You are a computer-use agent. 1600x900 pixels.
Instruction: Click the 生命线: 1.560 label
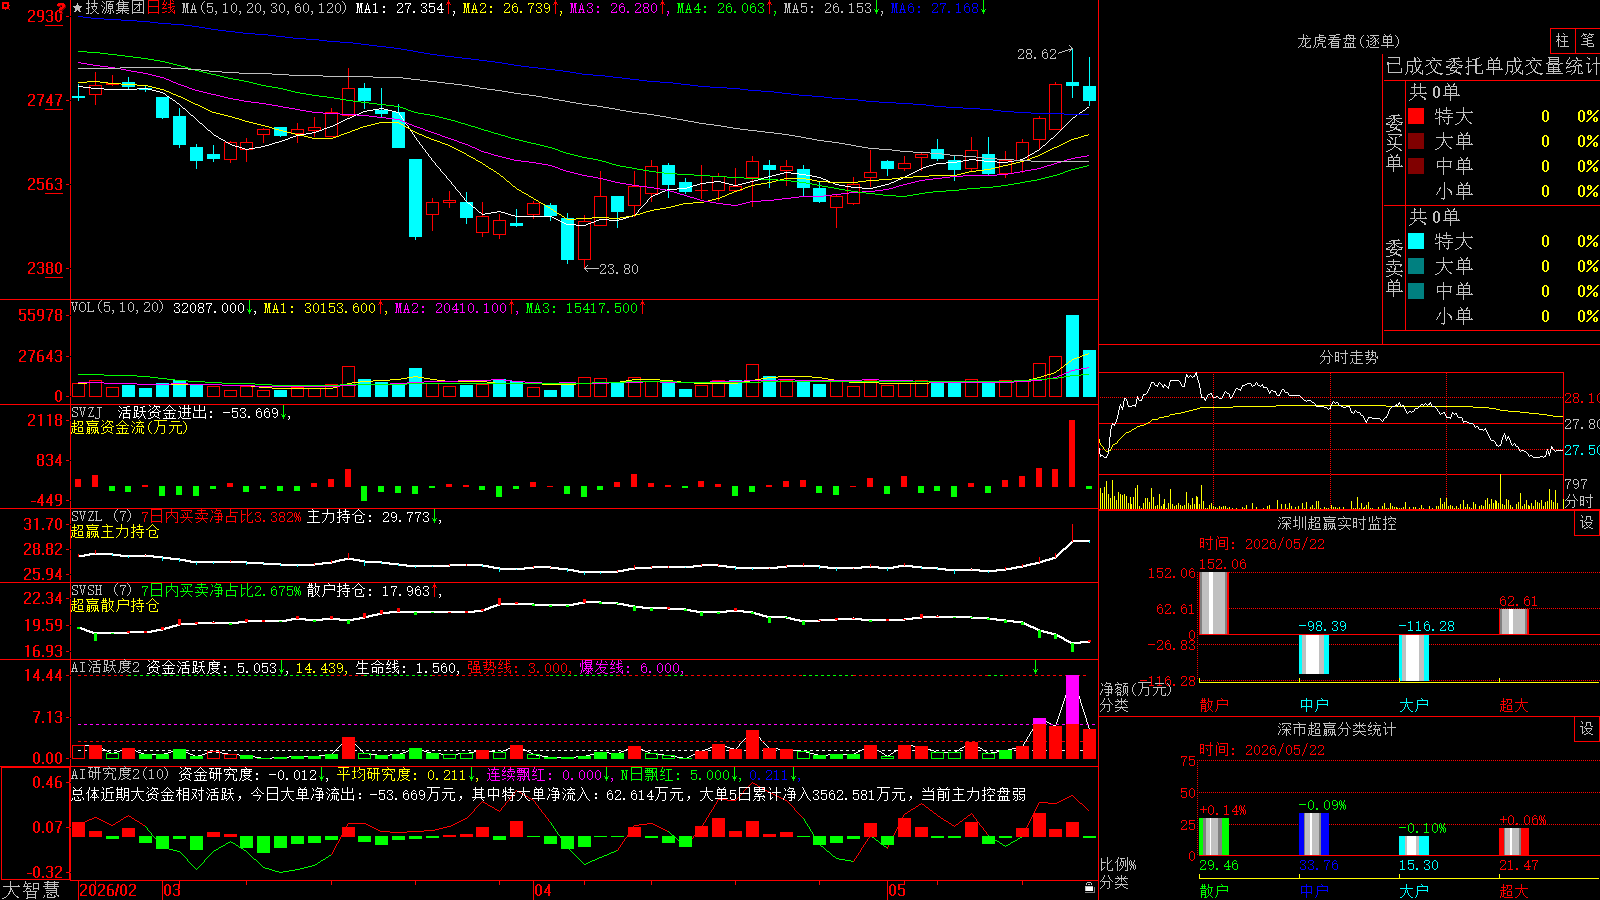click(x=407, y=668)
